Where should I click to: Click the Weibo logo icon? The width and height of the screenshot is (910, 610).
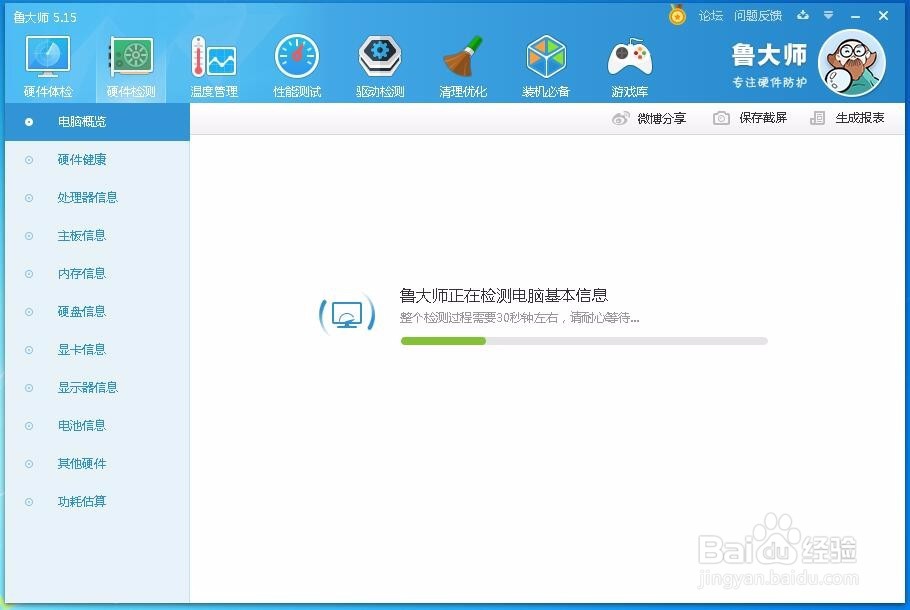coord(620,118)
